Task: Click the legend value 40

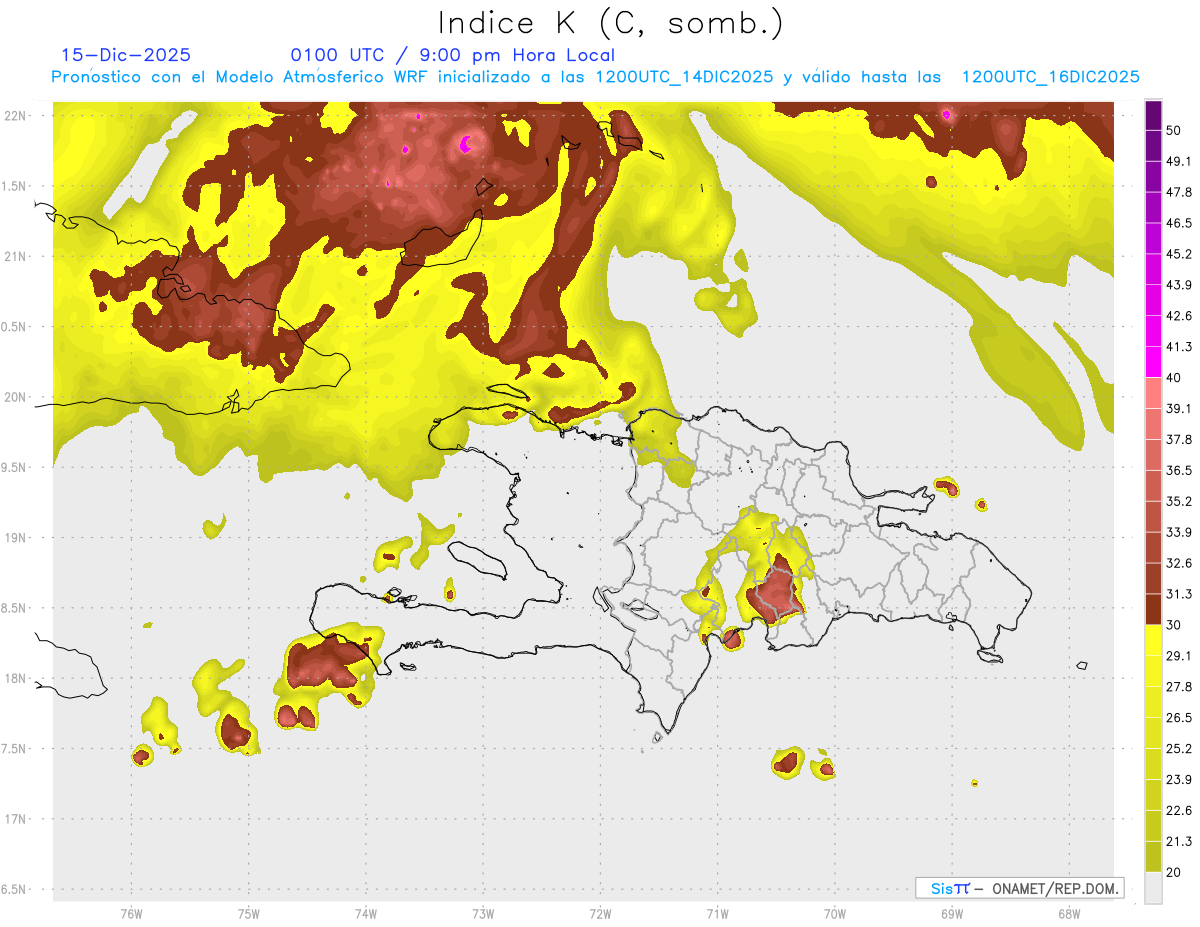Action: click(x=1175, y=378)
